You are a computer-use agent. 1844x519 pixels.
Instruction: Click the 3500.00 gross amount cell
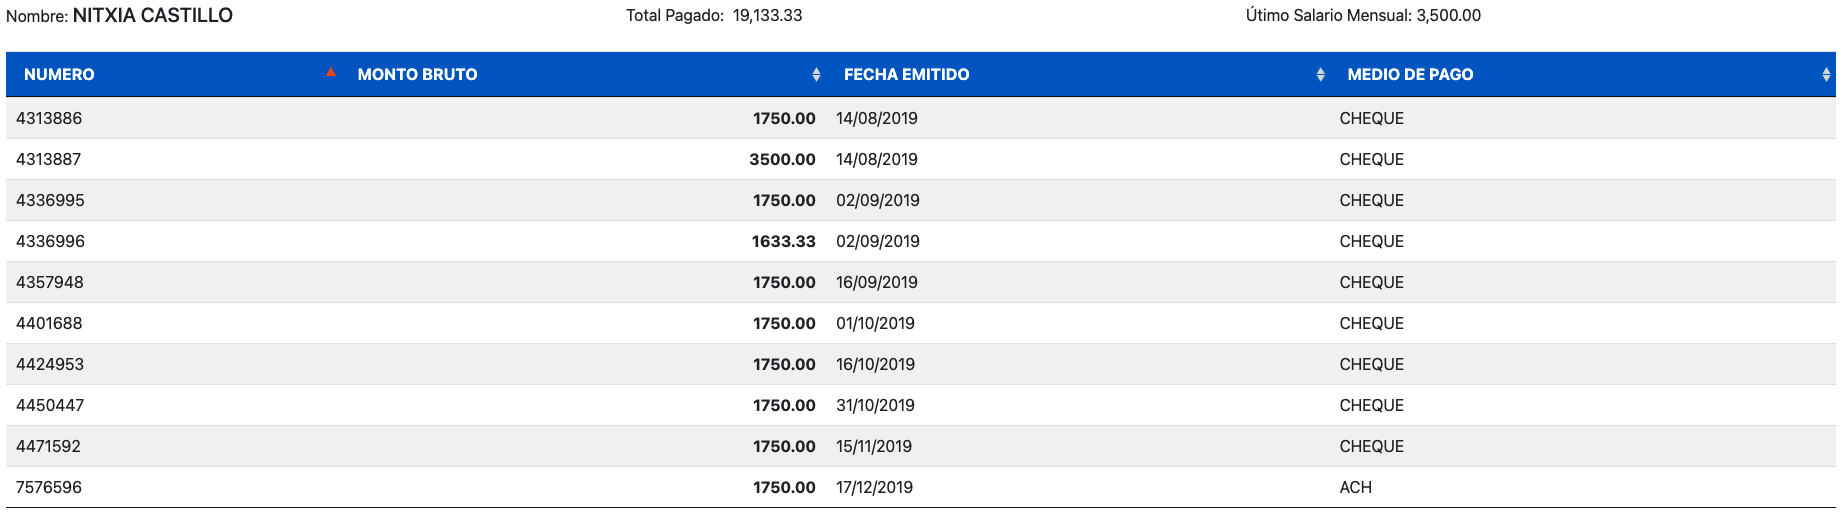pyautogui.click(x=782, y=159)
